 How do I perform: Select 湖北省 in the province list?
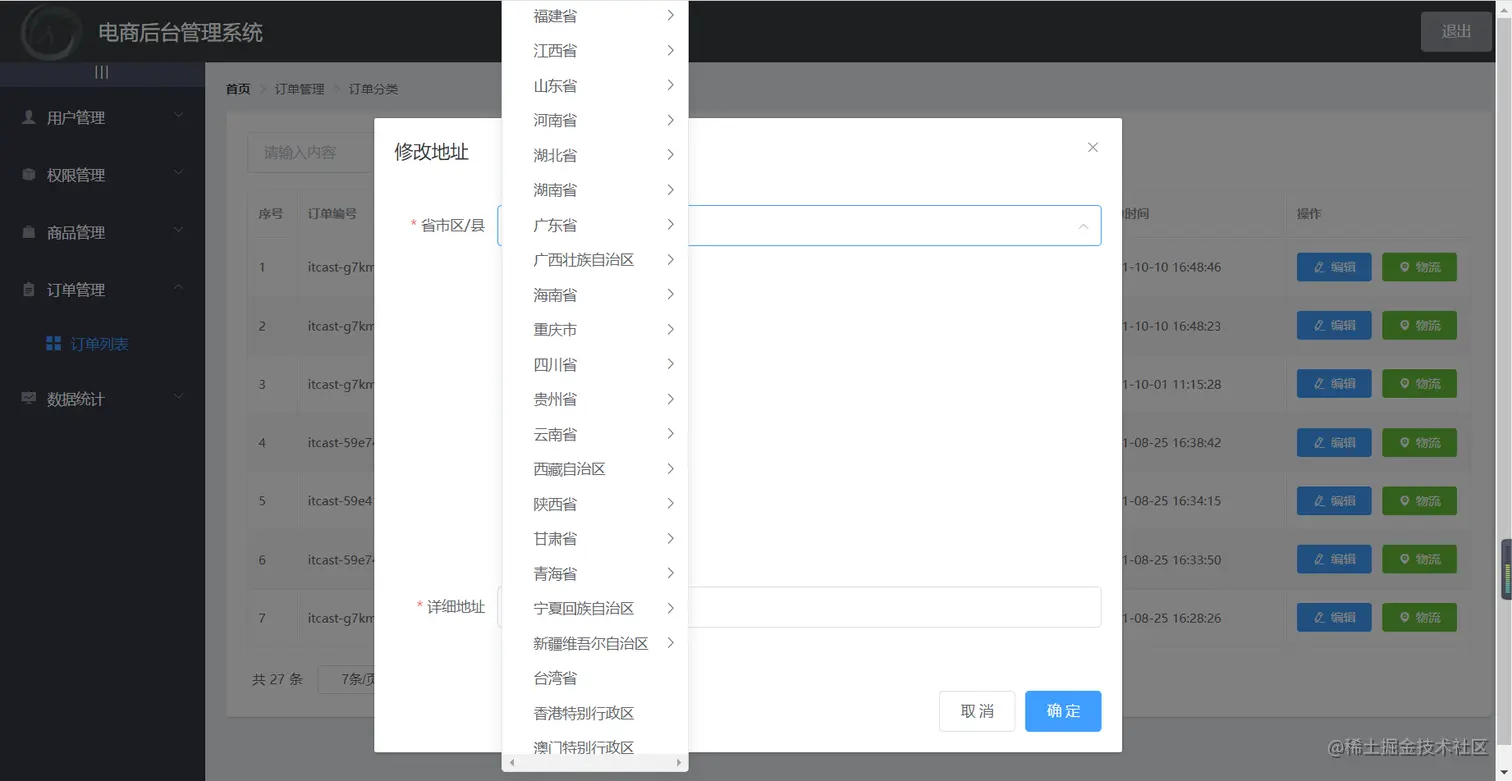(595, 155)
